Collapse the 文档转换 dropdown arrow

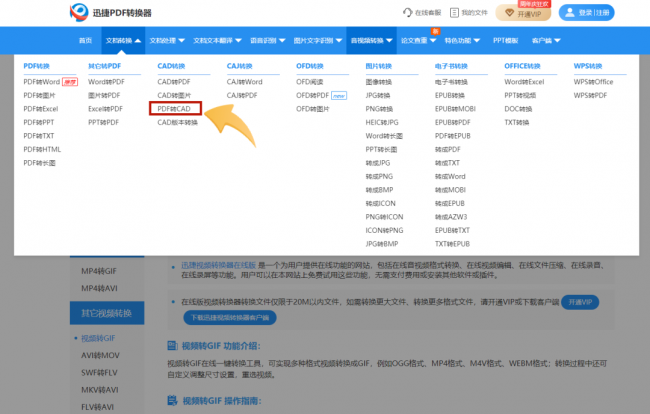[x=138, y=41]
